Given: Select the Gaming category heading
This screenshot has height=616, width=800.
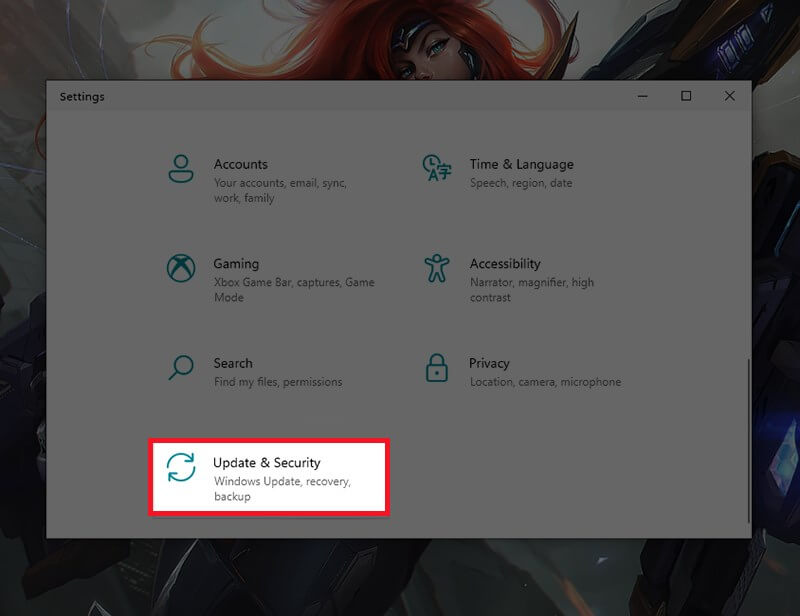Looking at the screenshot, I should (x=236, y=264).
